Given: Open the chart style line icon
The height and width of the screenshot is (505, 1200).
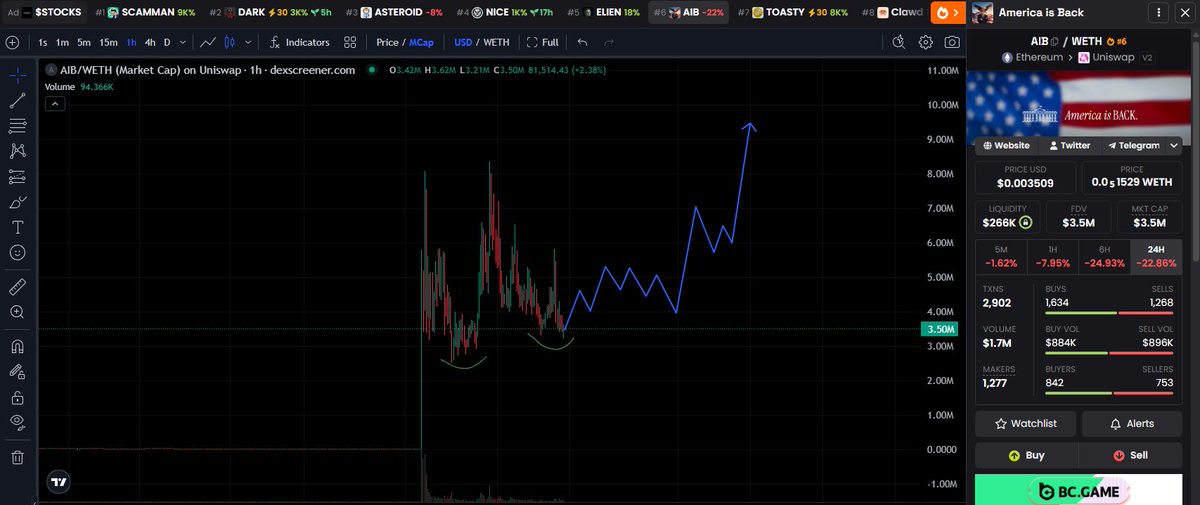Looking at the screenshot, I should [209, 43].
